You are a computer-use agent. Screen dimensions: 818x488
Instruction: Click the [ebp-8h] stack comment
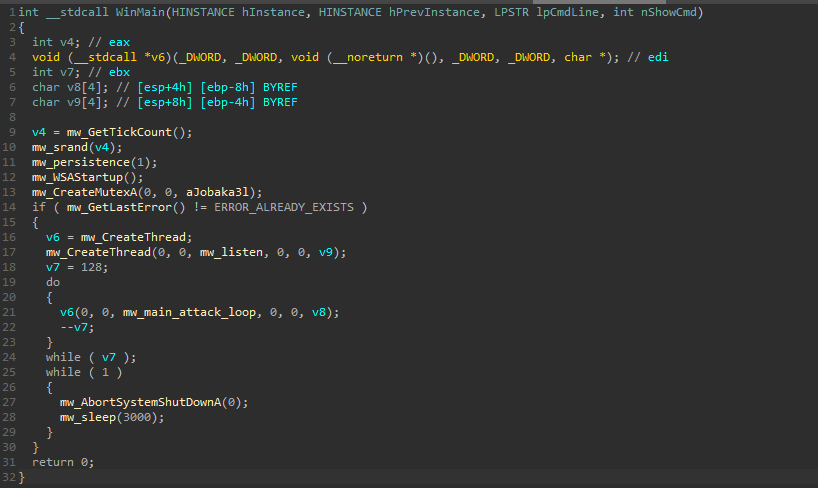(x=228, y=87)
